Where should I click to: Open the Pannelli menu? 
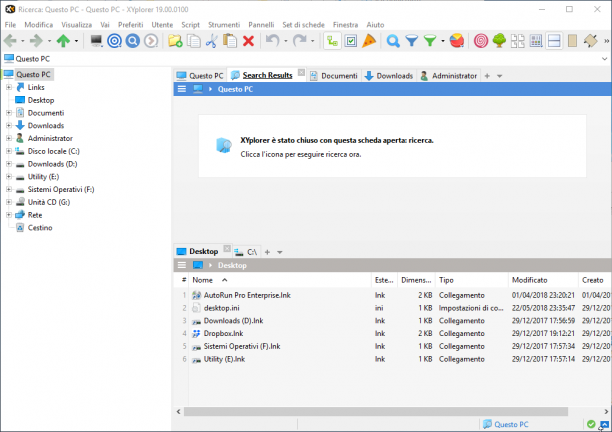coord(261,25)
